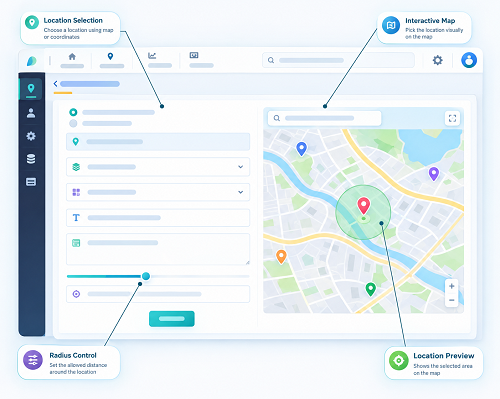The width and height of the screenshot is (500, 399).
Task: Open the database stack item in sidebar
Action: pyautogui.click(x=31, y=159)
